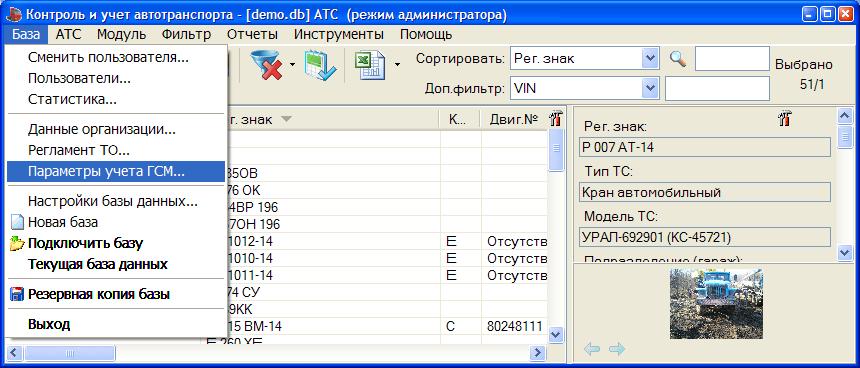Image resolution: width=860 pixels, height=368 pixels.
Task: Click details panel scrollbar up arrow
Action: tap(844, 115)
